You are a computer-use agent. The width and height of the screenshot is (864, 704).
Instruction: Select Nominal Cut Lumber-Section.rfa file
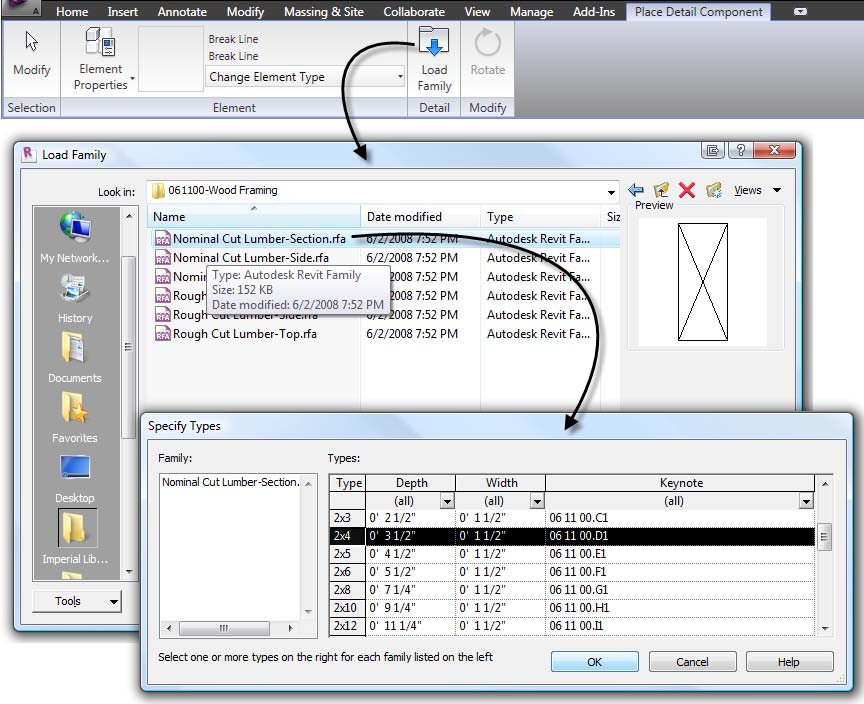[259, 239]
